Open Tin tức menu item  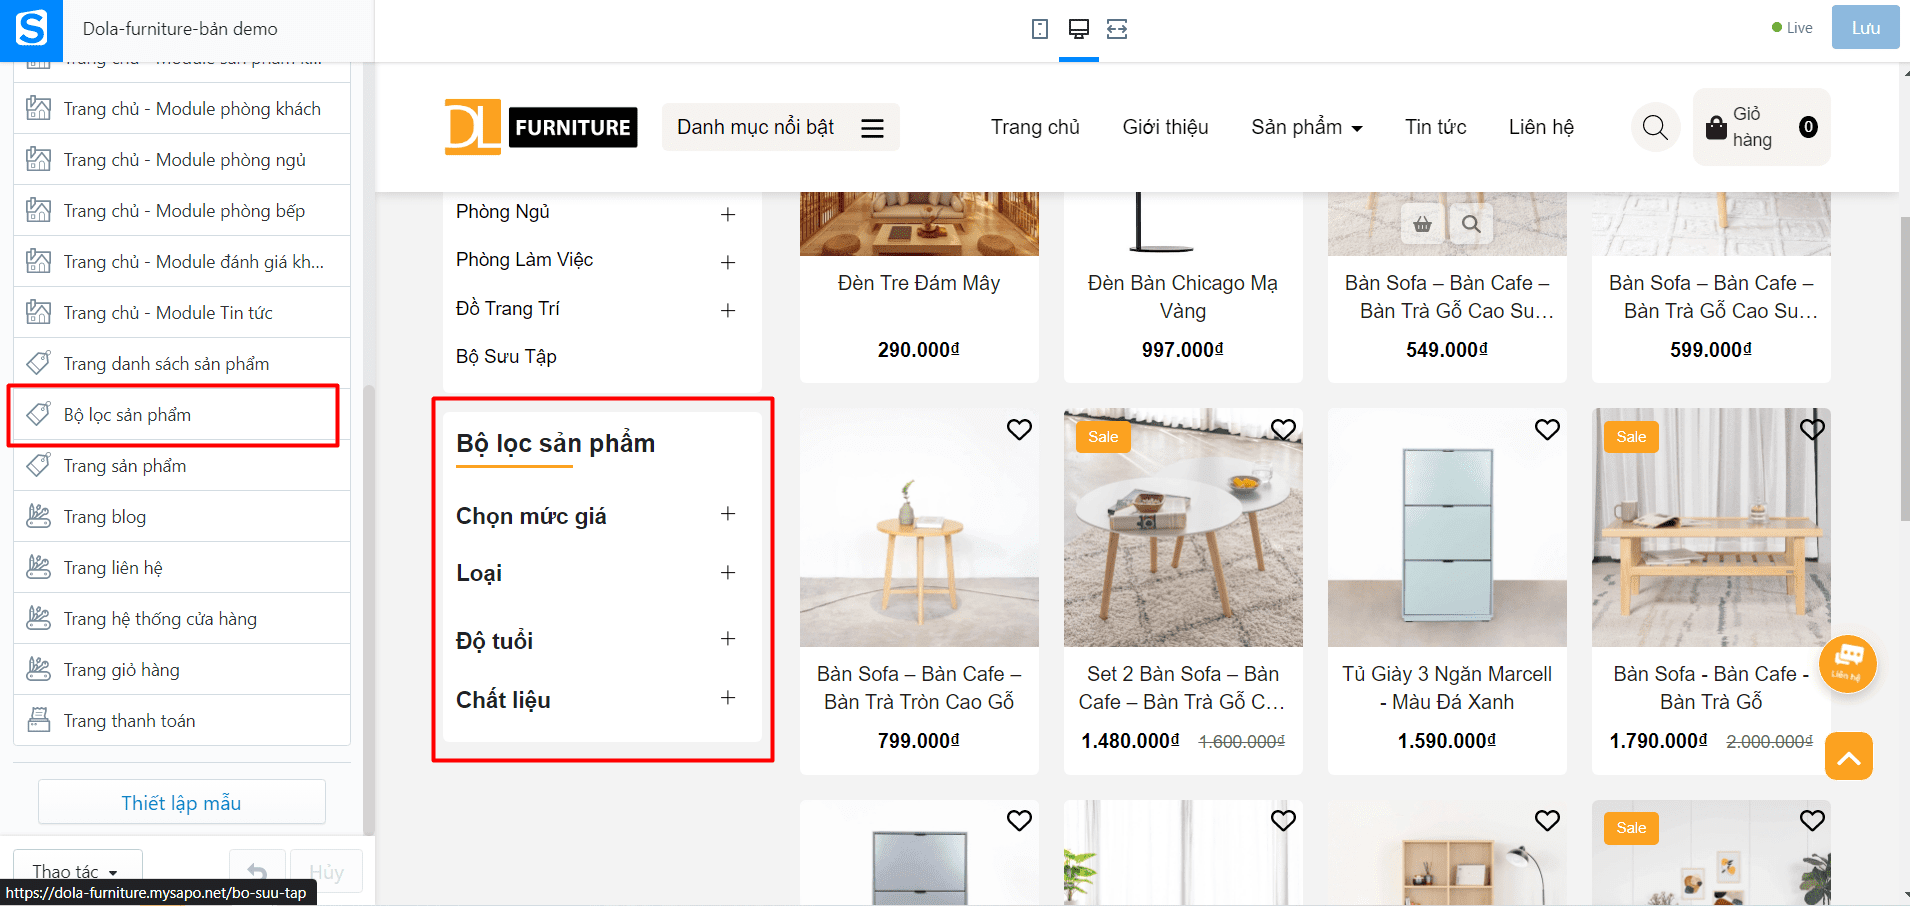pyautogui.click(x=1435, y=127)
